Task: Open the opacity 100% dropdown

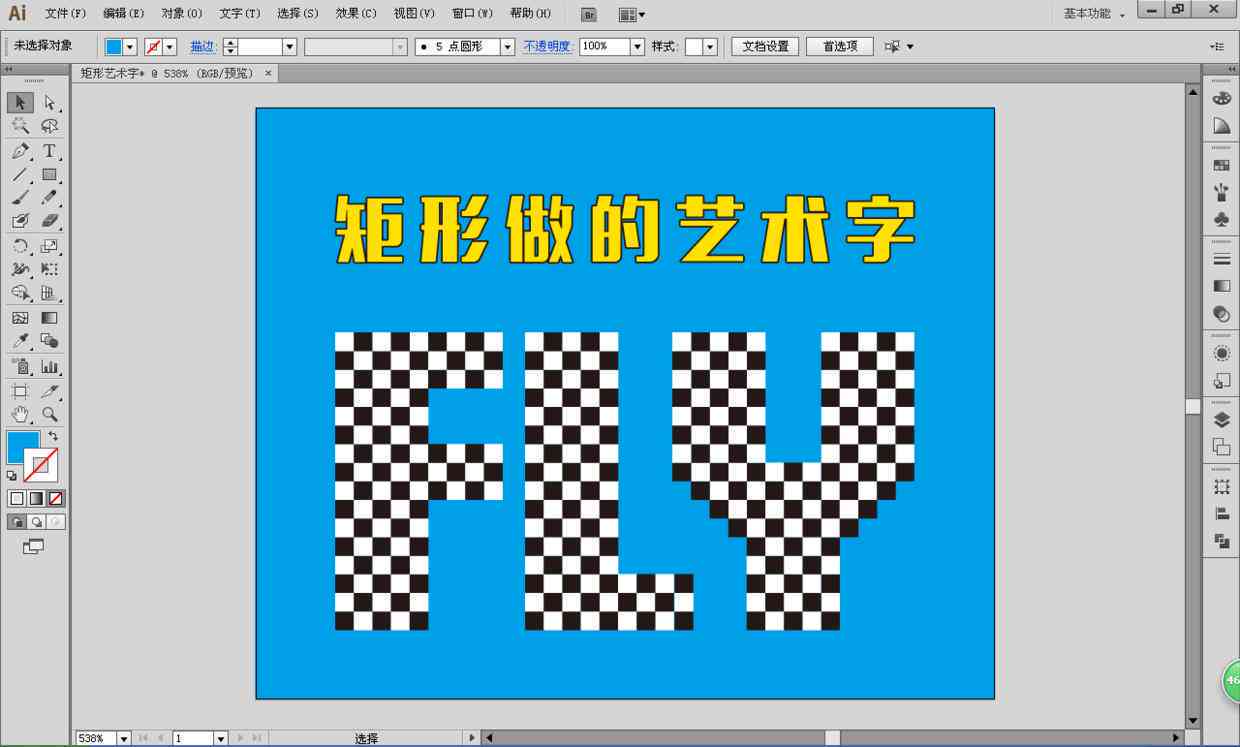Action: click(637, 47)
